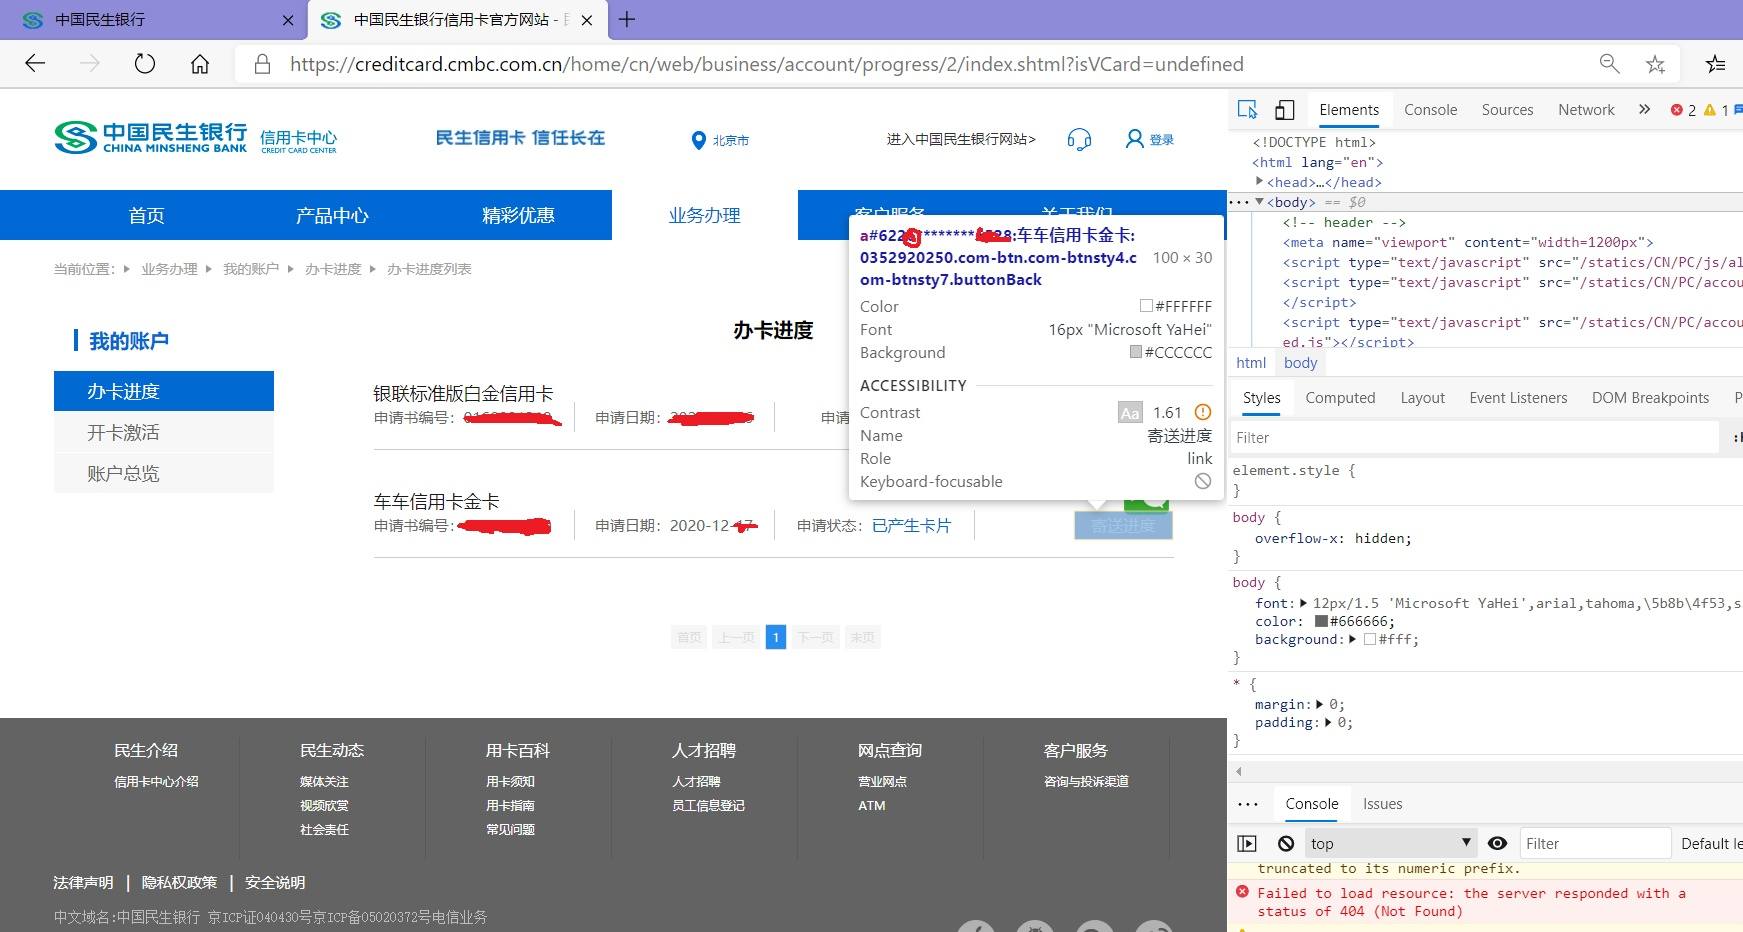This screenshot has height=932, width=1743.
Task: Select 账户总览 in the sidebar
Action: point(164,473)
